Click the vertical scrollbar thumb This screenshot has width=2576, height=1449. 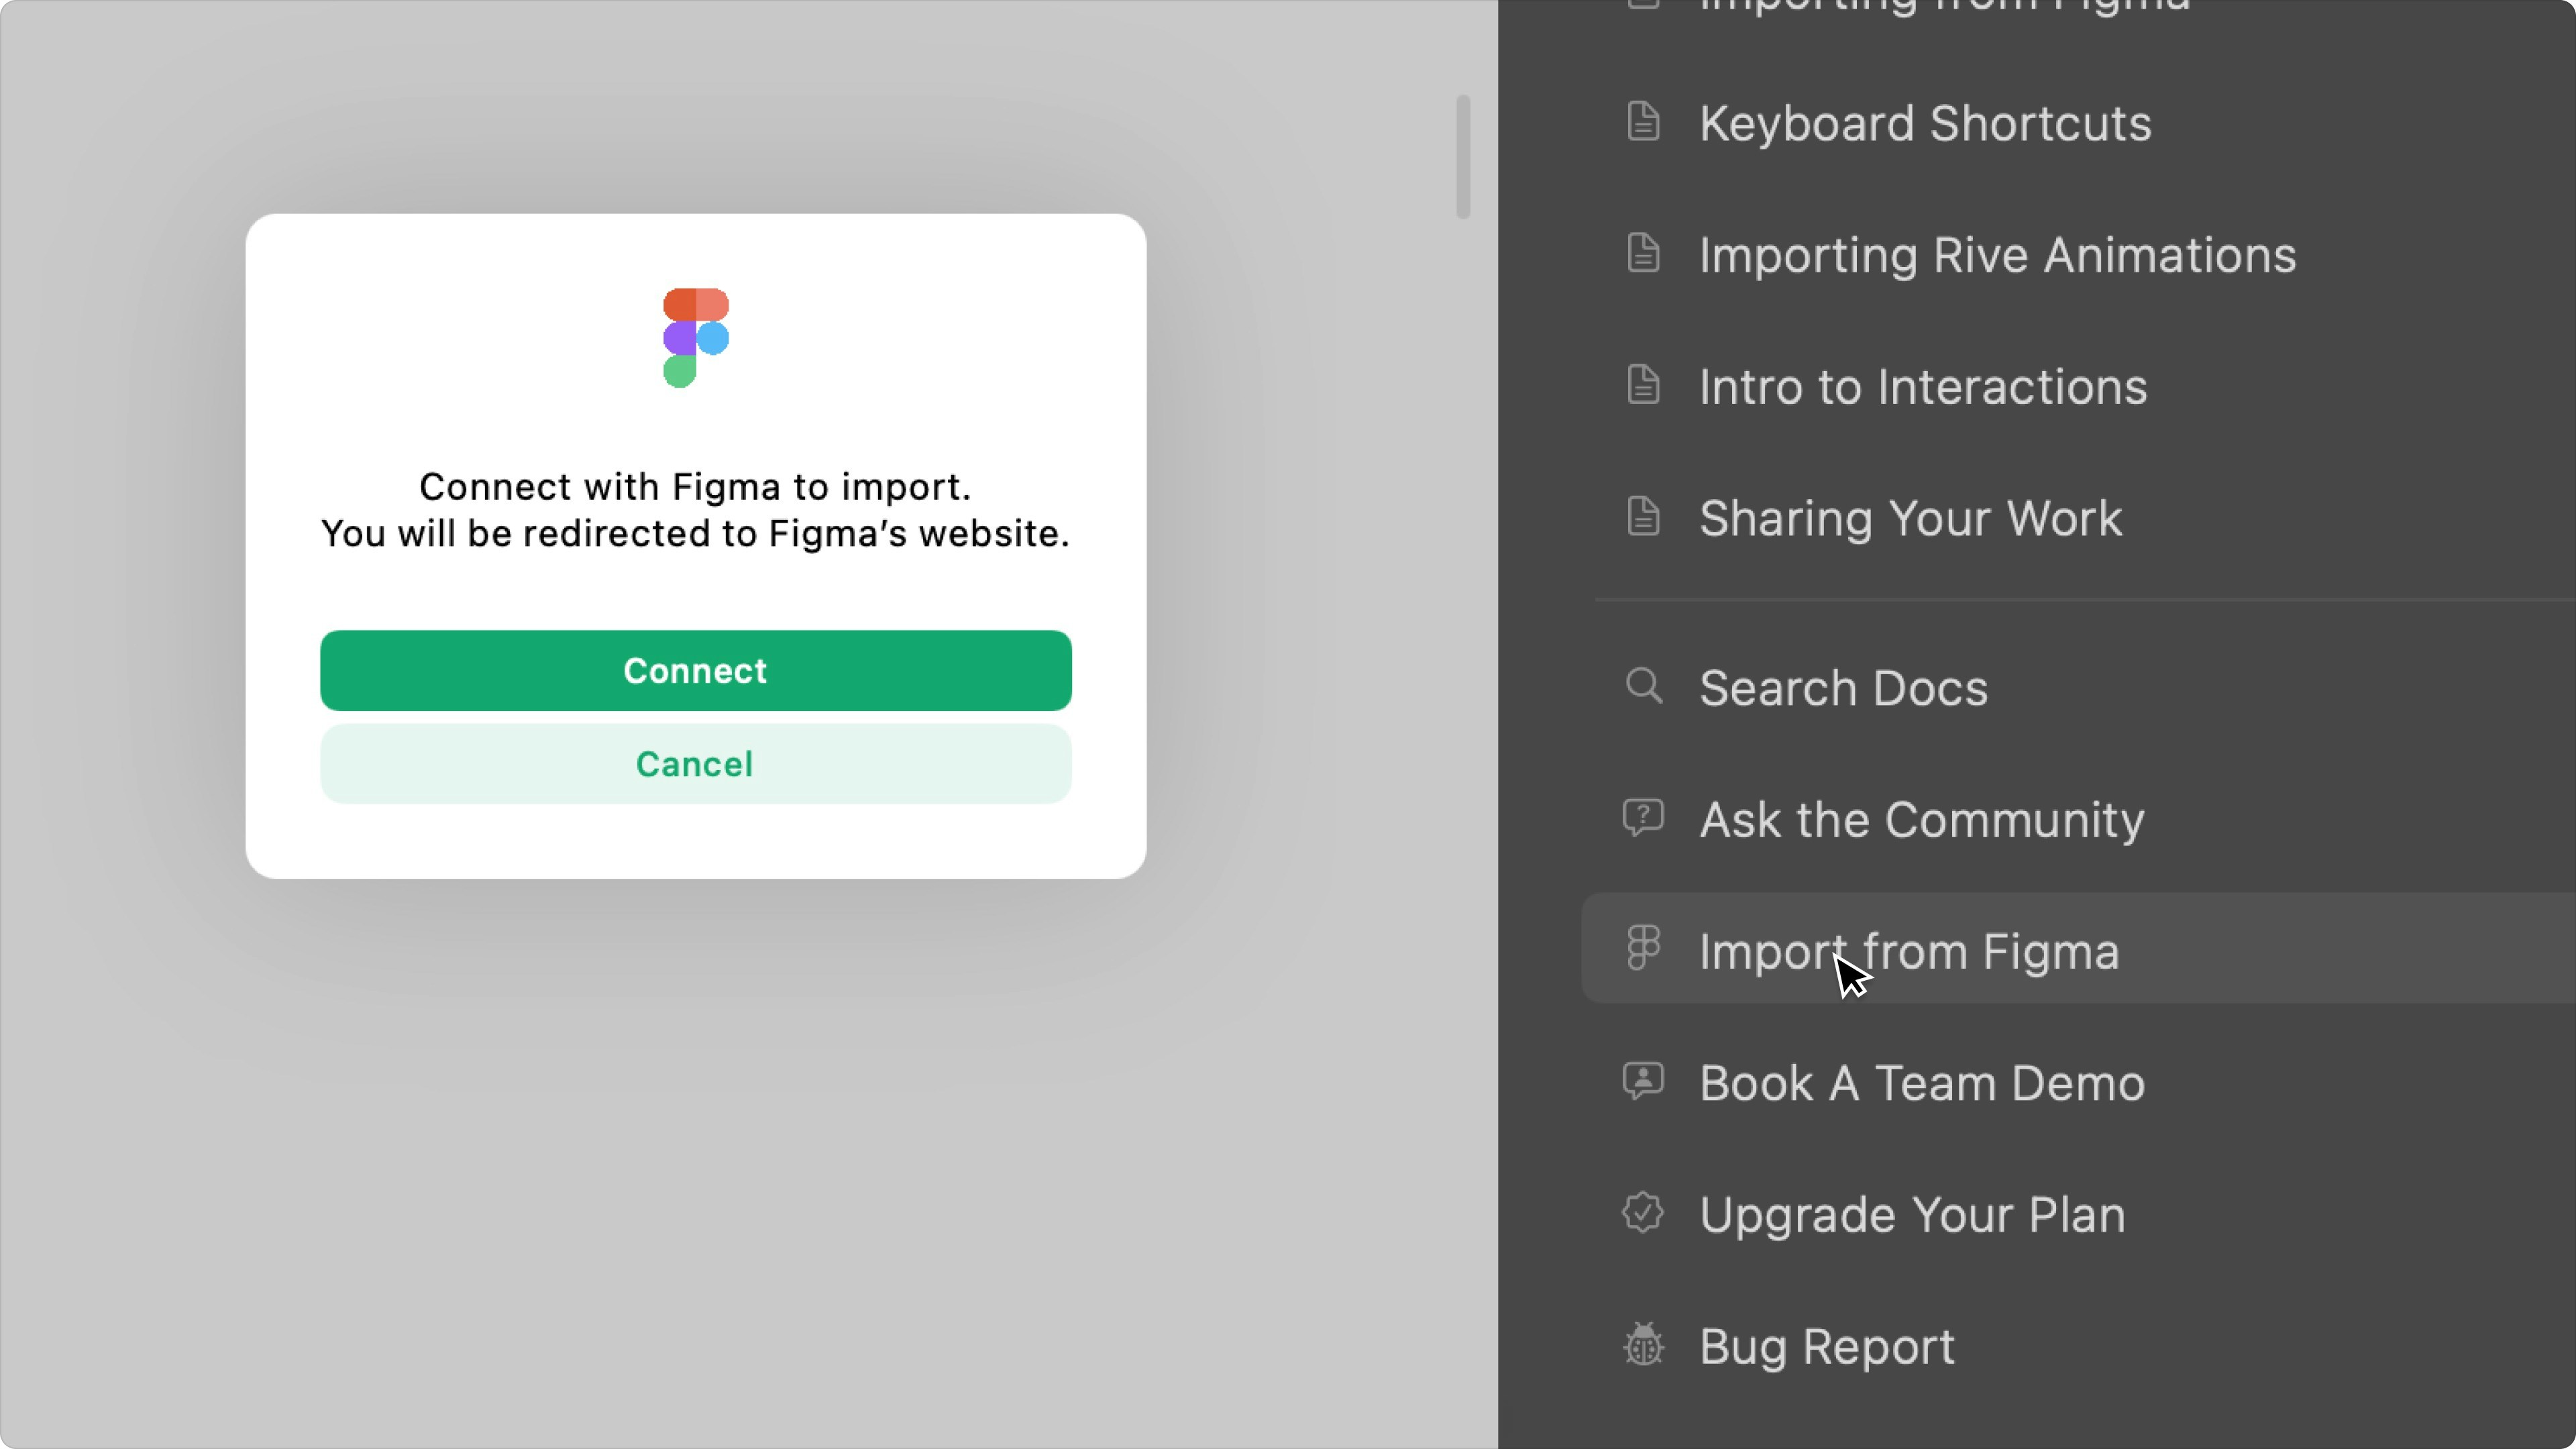click(1463, 157)
